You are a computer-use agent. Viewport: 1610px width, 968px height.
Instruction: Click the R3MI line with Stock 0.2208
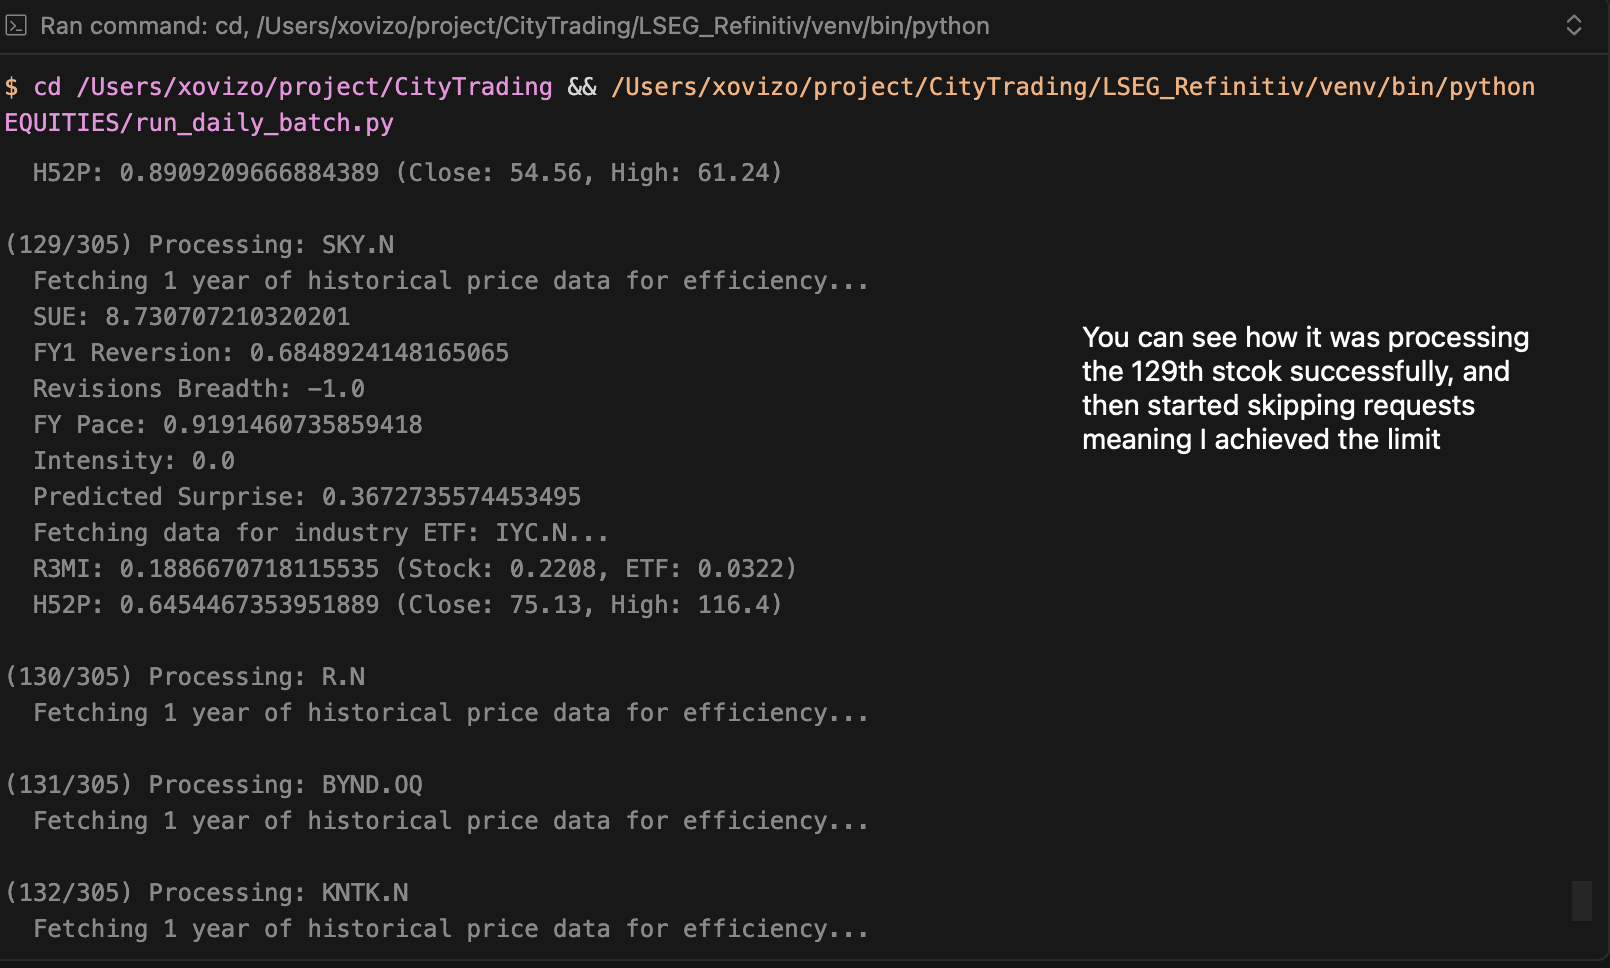click(x=414, y=569)
